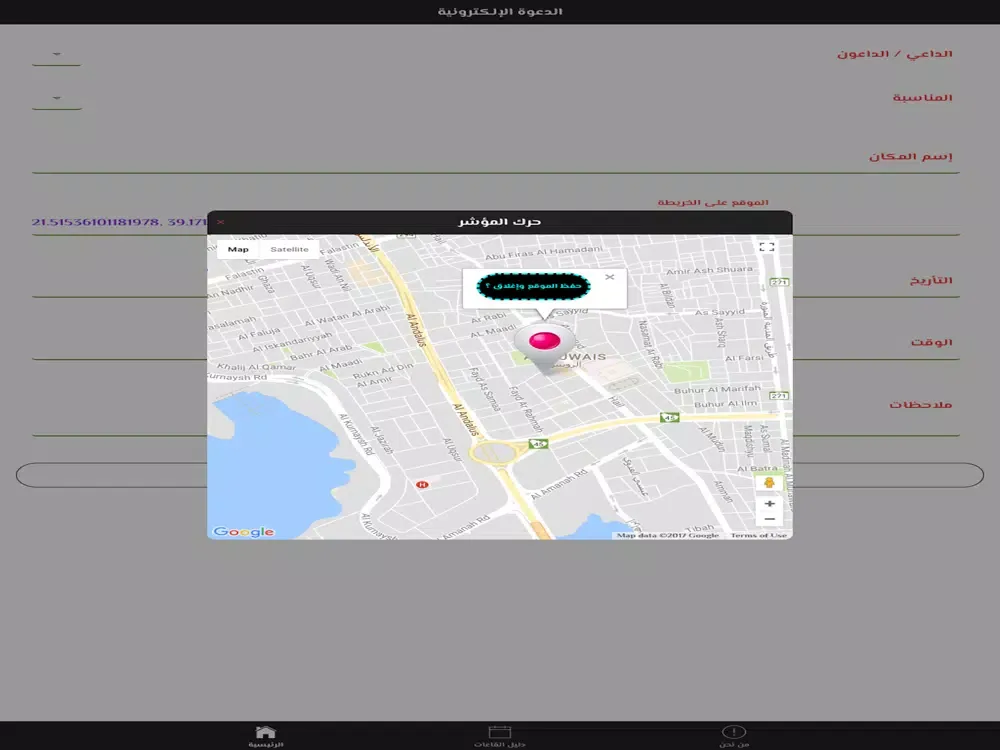Open Street View pegman control

point(769,483)
